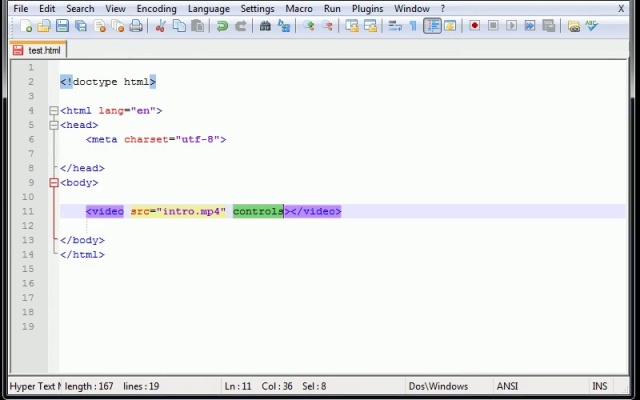This screenshot has width=640, height=400.
Task: Open the Macro menu
Action: click(299, 9)
